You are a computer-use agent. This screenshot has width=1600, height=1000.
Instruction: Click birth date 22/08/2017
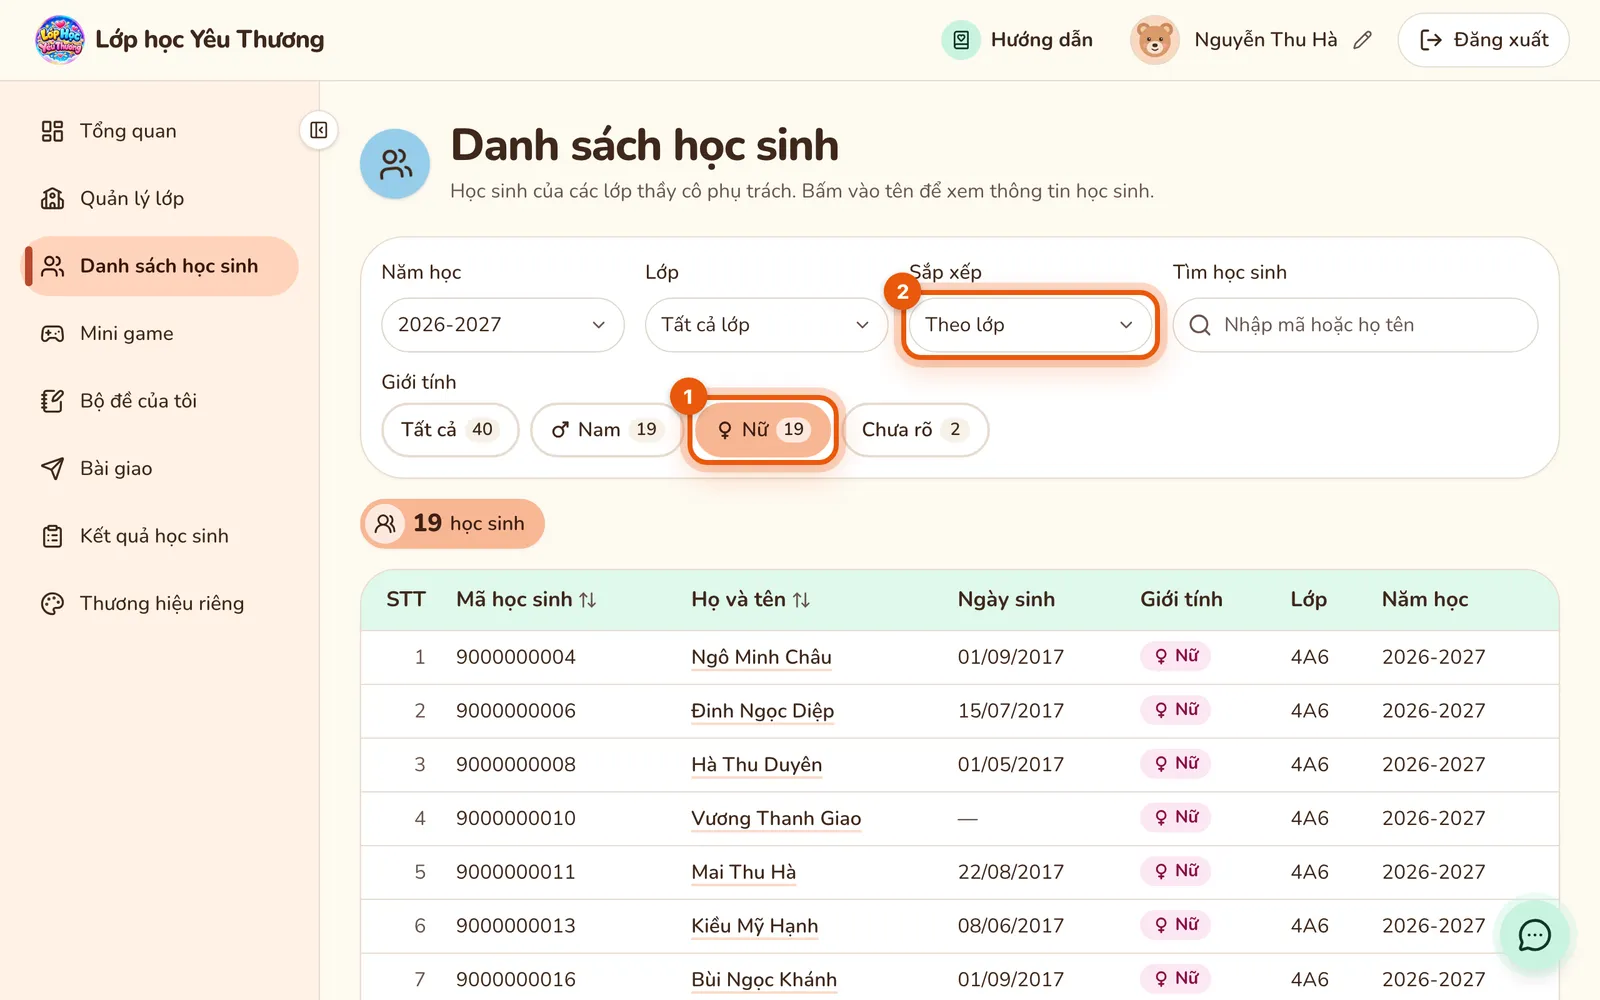(x=1011, y=872)
